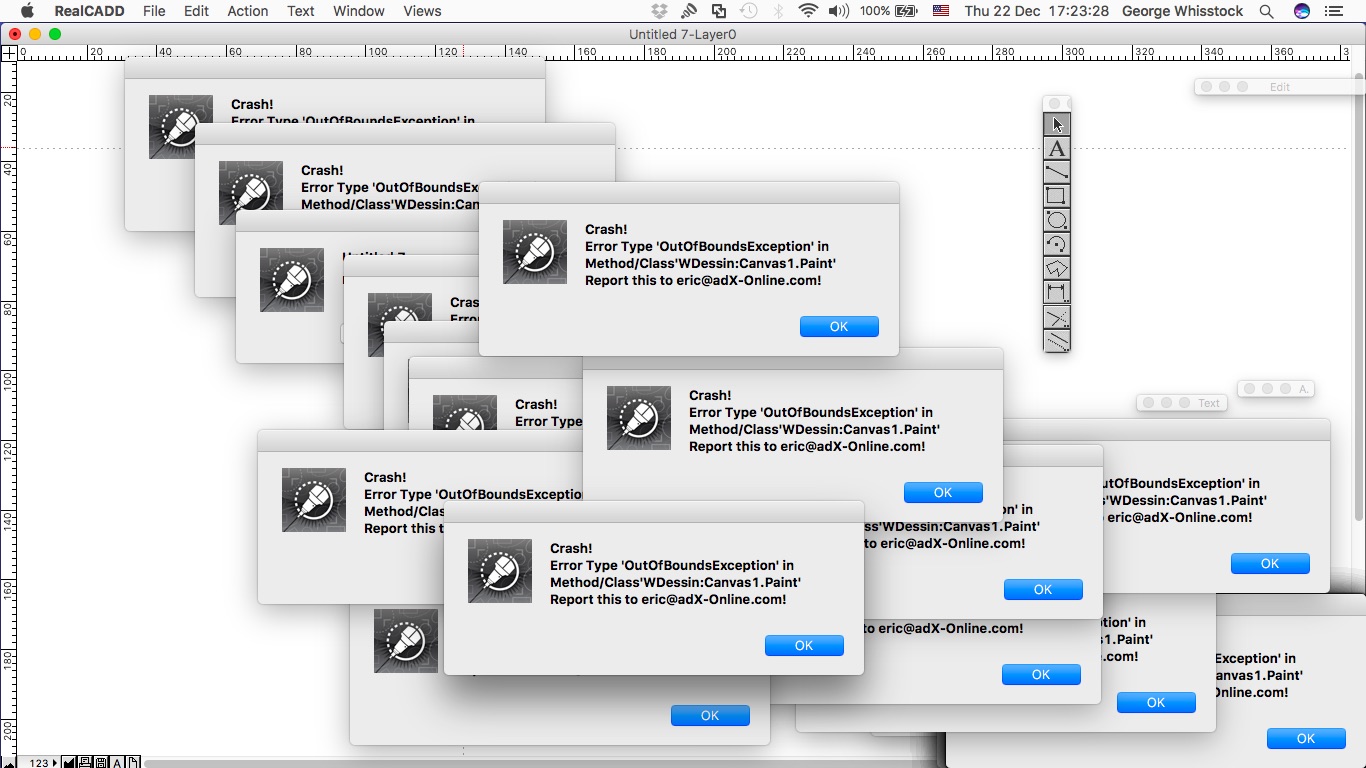1366x768 pixels.
Task: Select the Line drawing tool
Action: 1057,172
